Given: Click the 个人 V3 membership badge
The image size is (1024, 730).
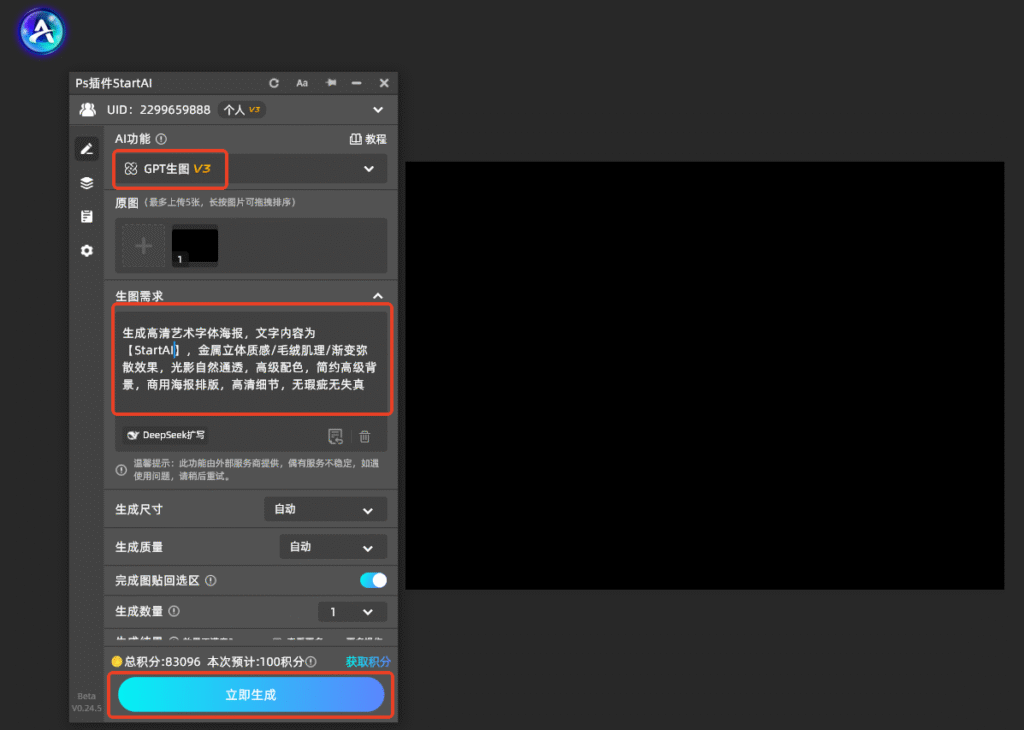Looking at the screenshot, I should point(242,110).
